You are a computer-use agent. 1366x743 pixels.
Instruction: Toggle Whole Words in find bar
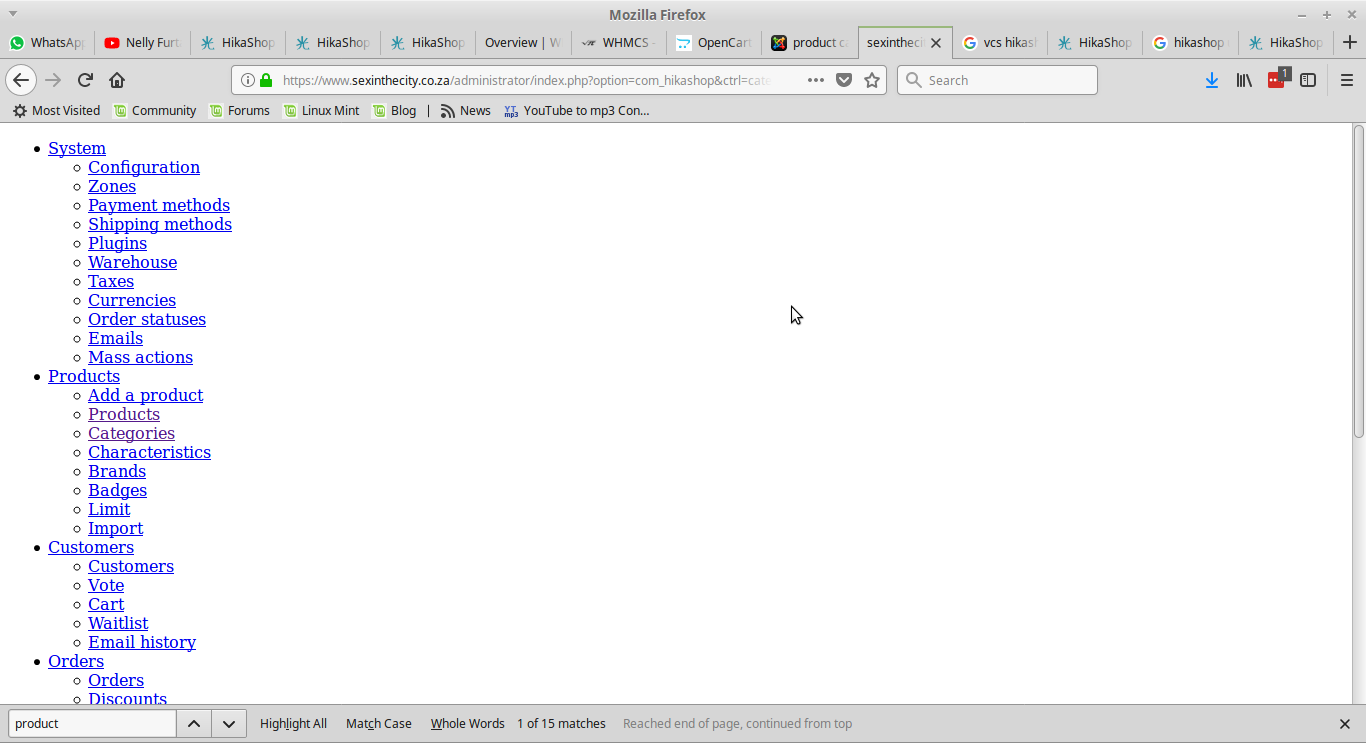(x=468, y=723)
